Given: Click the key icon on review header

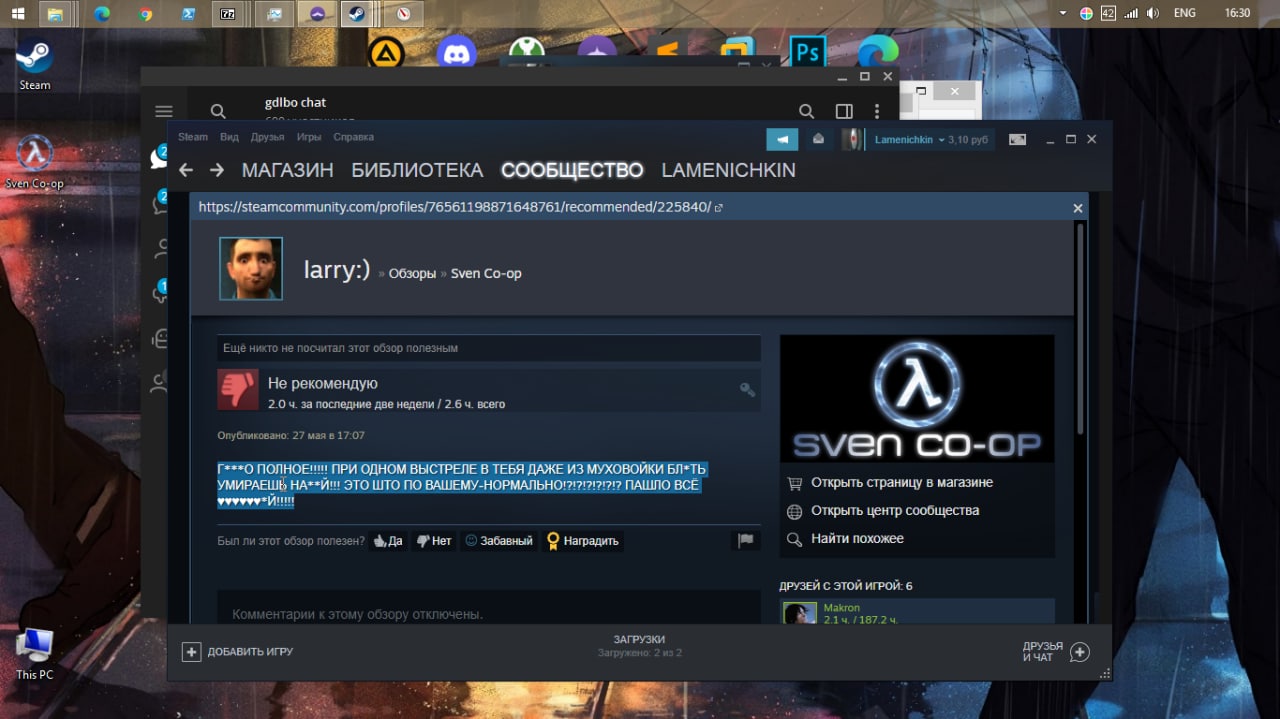Looking at the screenshot, I should click(747, 390).
